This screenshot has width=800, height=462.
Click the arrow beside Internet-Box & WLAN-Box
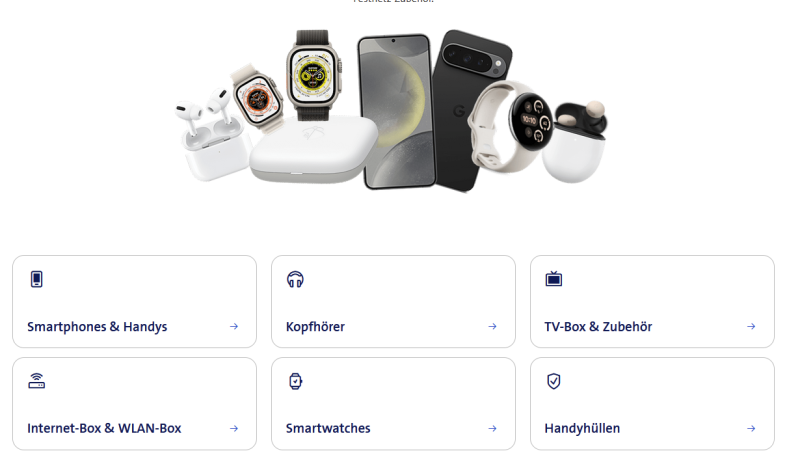pos(234,428)
